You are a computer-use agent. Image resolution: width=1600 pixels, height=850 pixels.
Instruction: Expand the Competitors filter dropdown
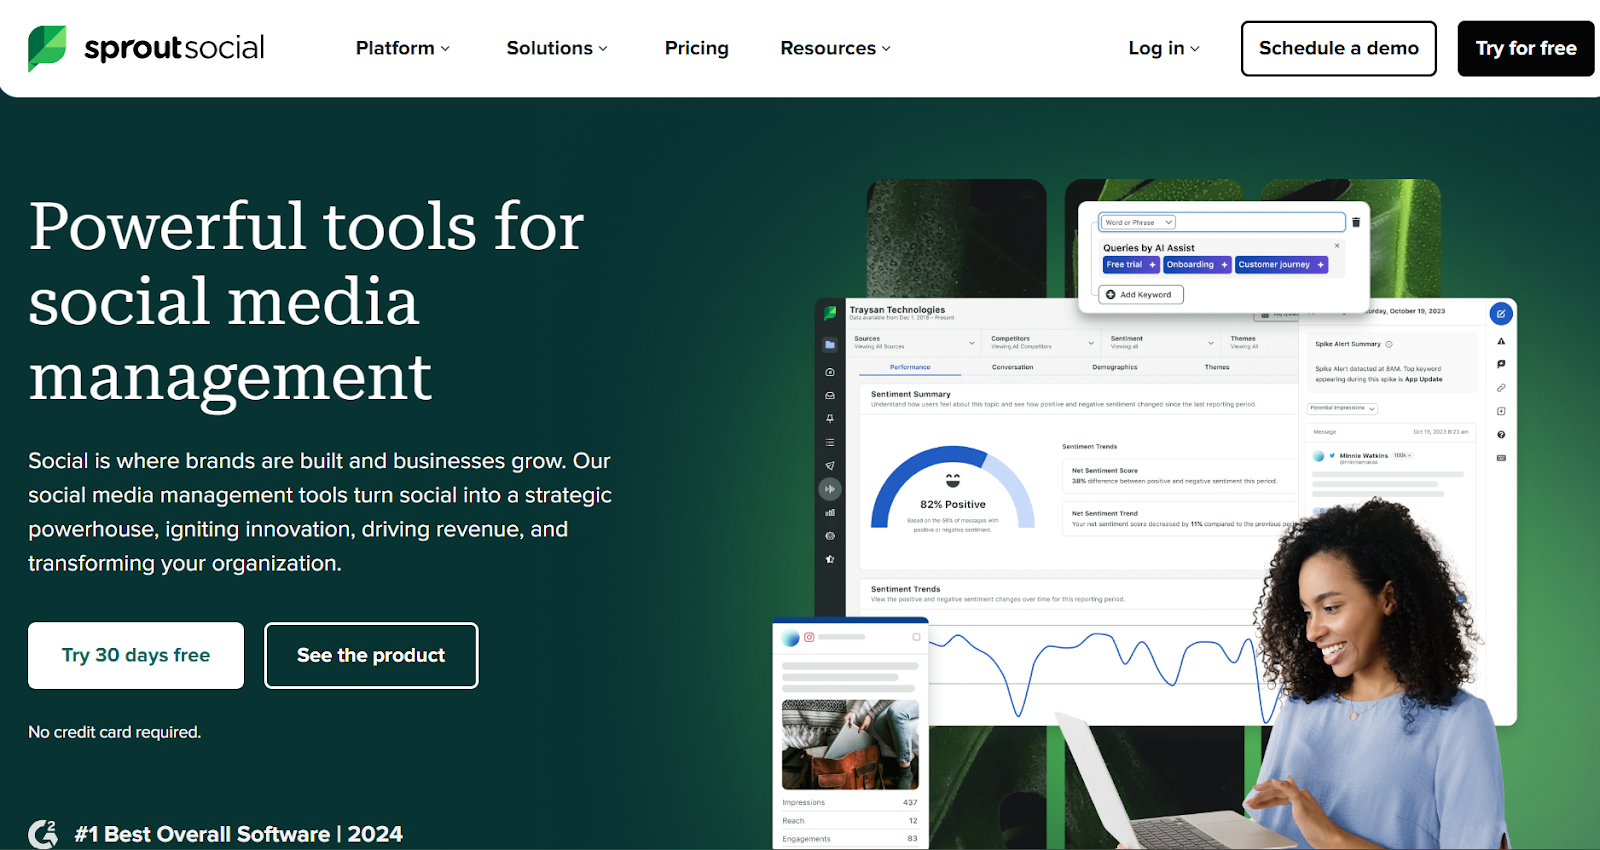point(1042,343)
